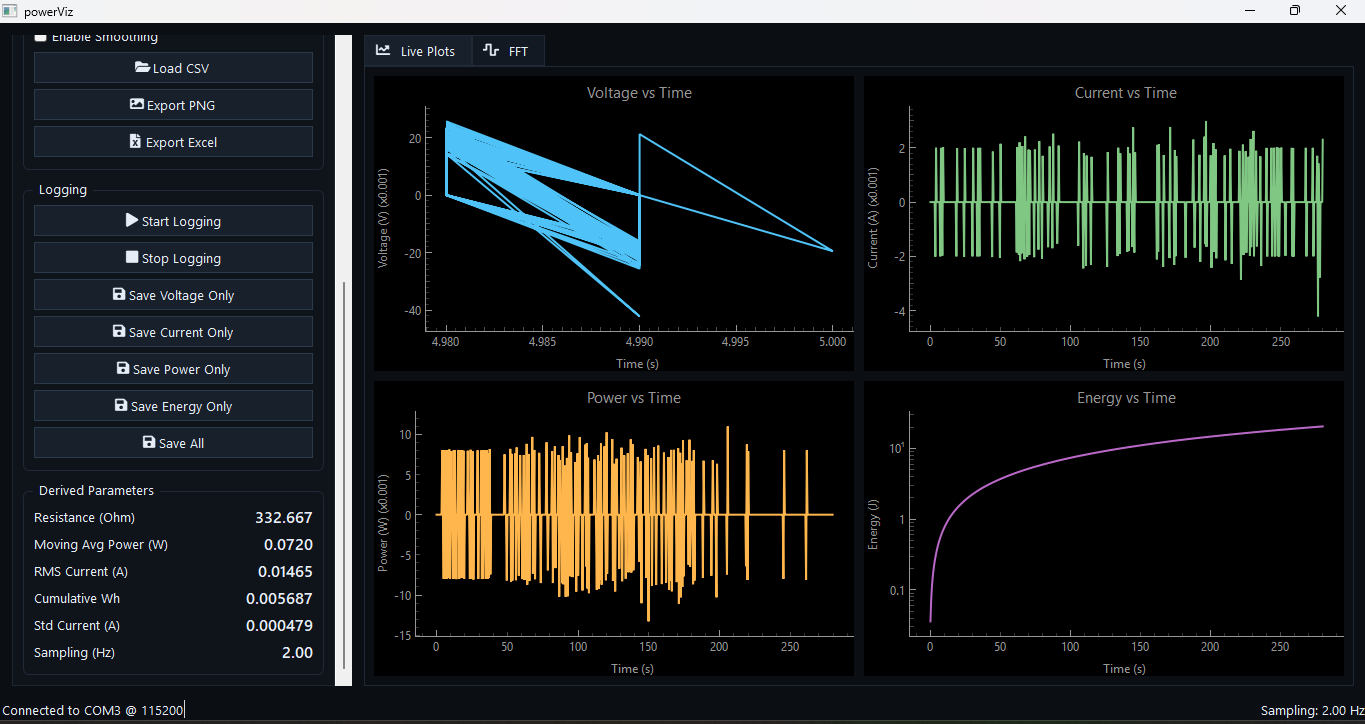Click the save icon on Save Voltage Only
The height and width of the screenshot is (724, 1365).
pos(119,294)
